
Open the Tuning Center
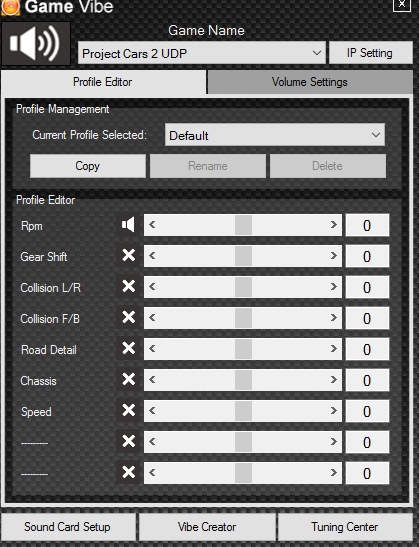point(345,527)
